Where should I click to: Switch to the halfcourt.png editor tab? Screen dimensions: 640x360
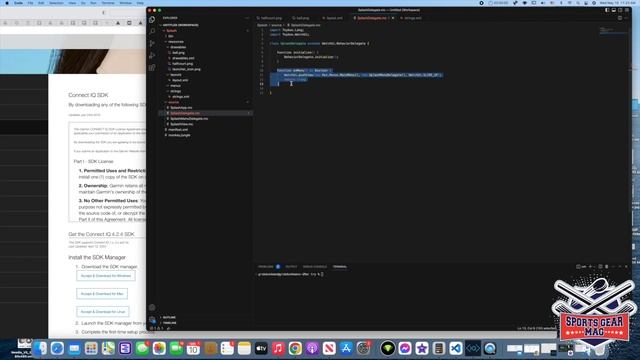tap(270, 18)
